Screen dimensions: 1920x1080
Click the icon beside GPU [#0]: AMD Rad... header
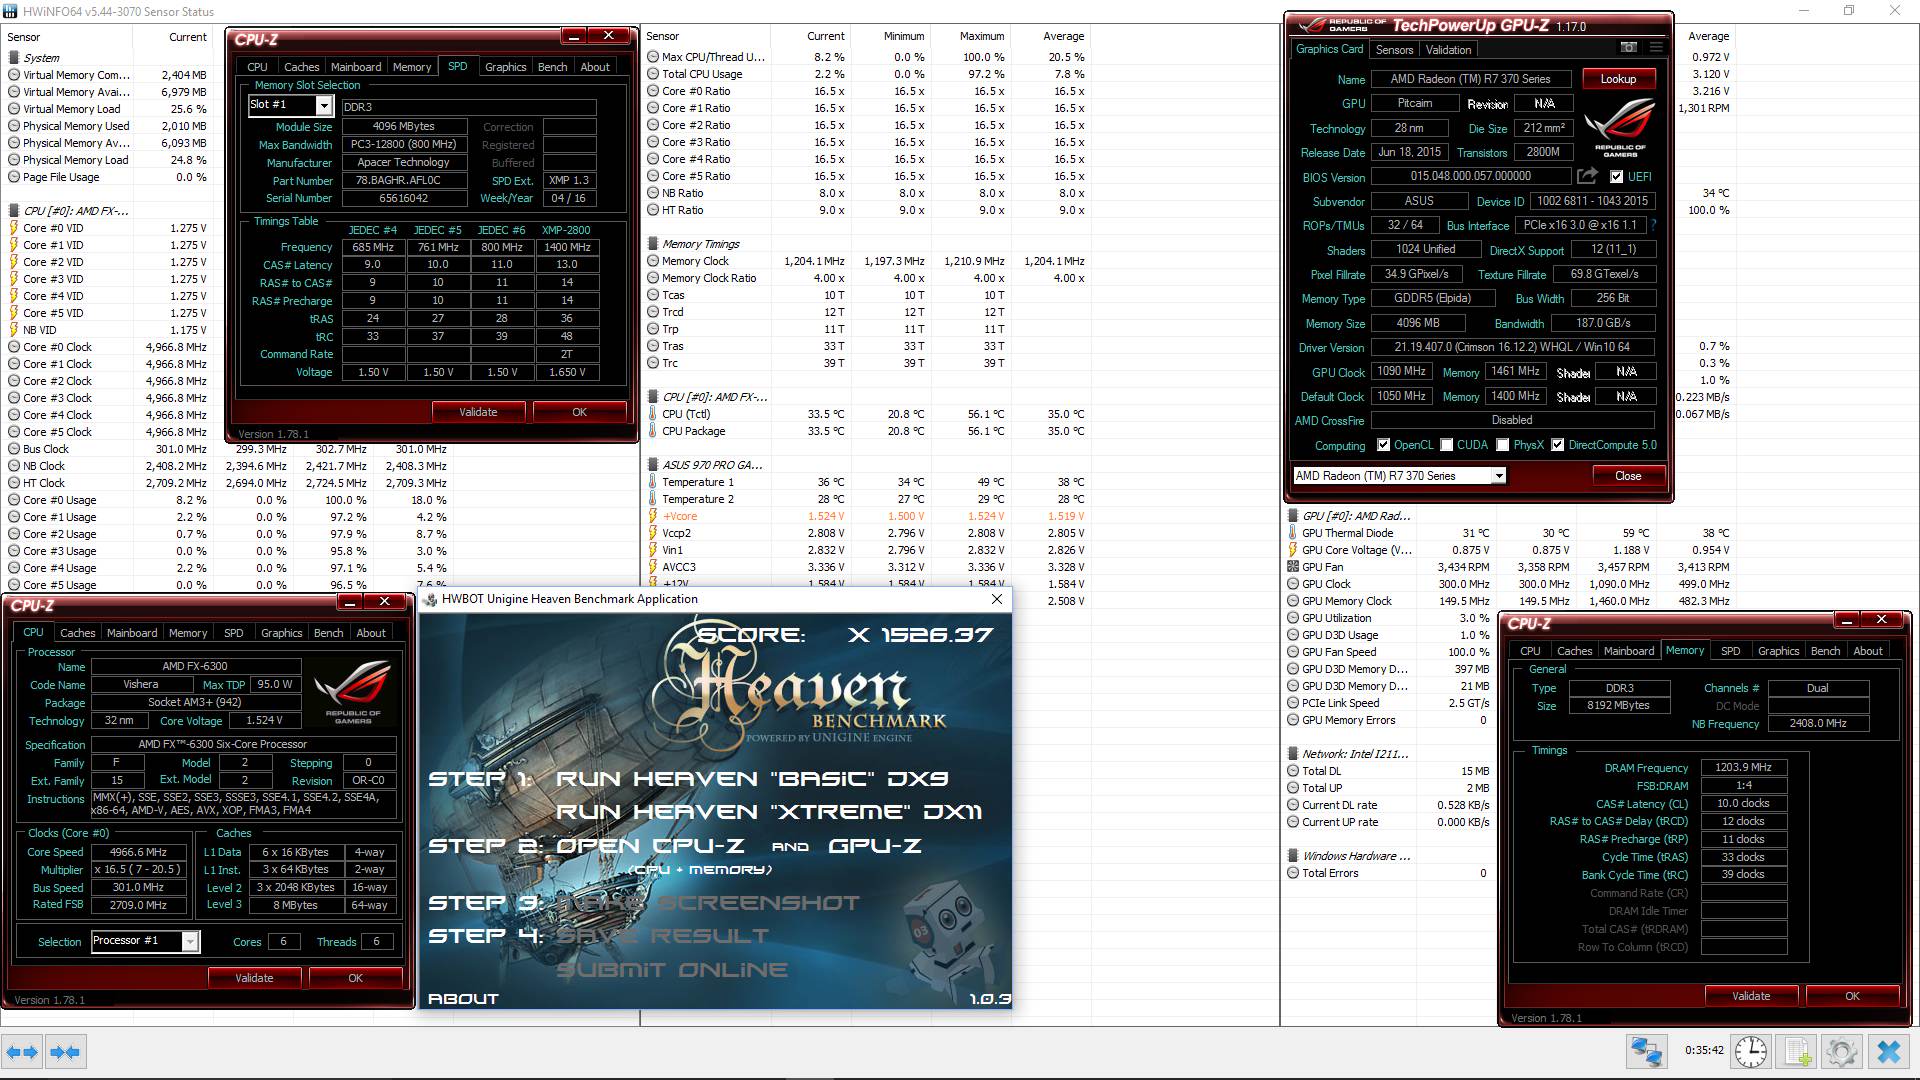coord(1294,516)
